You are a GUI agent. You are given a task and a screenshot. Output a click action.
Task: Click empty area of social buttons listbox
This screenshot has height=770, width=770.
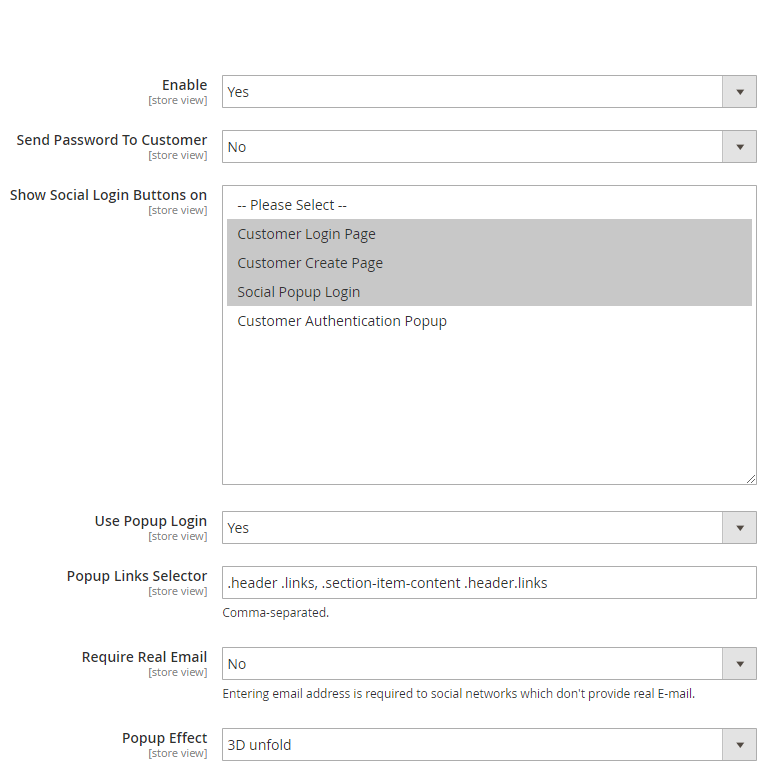tap(489, 410)
